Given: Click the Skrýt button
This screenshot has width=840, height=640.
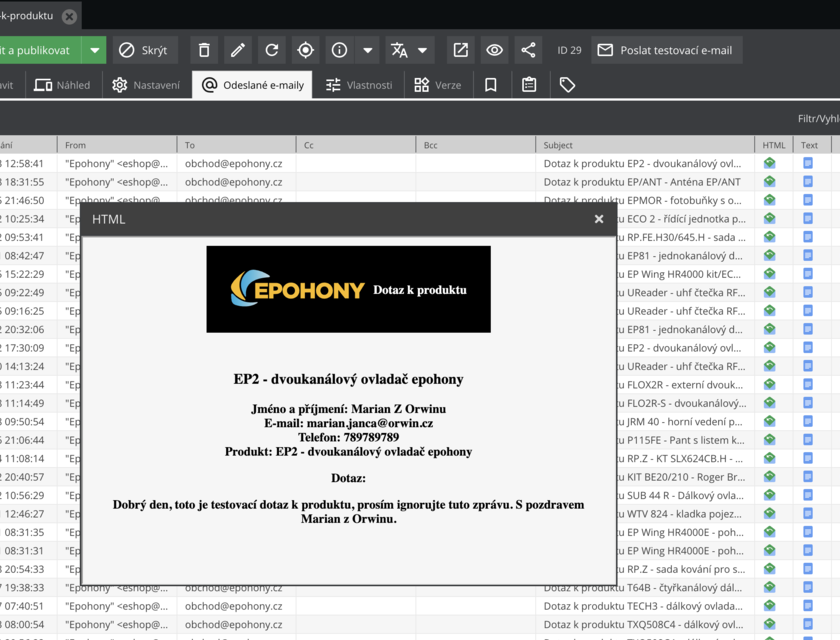Looking at the screenshot, I should (144, 50).
